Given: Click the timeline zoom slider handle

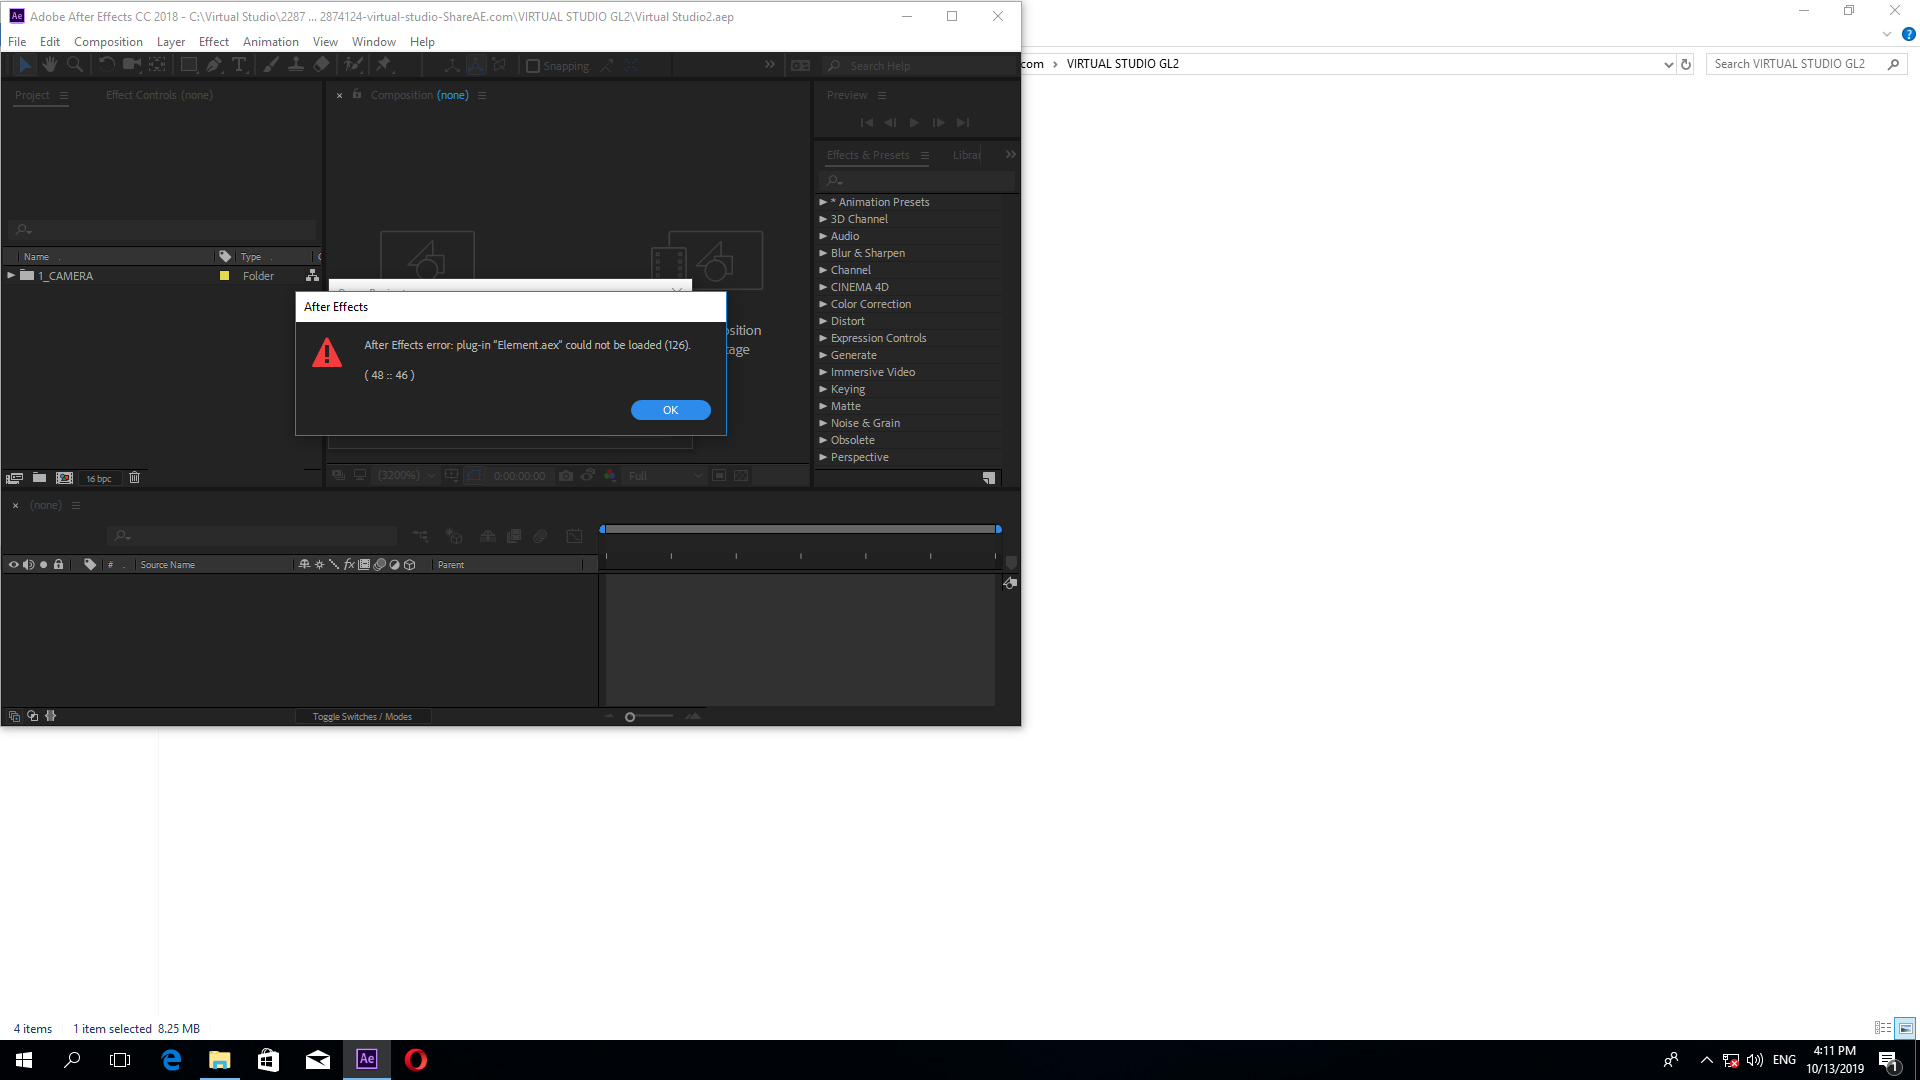Looking at the screenshot, I should [630, 716].
